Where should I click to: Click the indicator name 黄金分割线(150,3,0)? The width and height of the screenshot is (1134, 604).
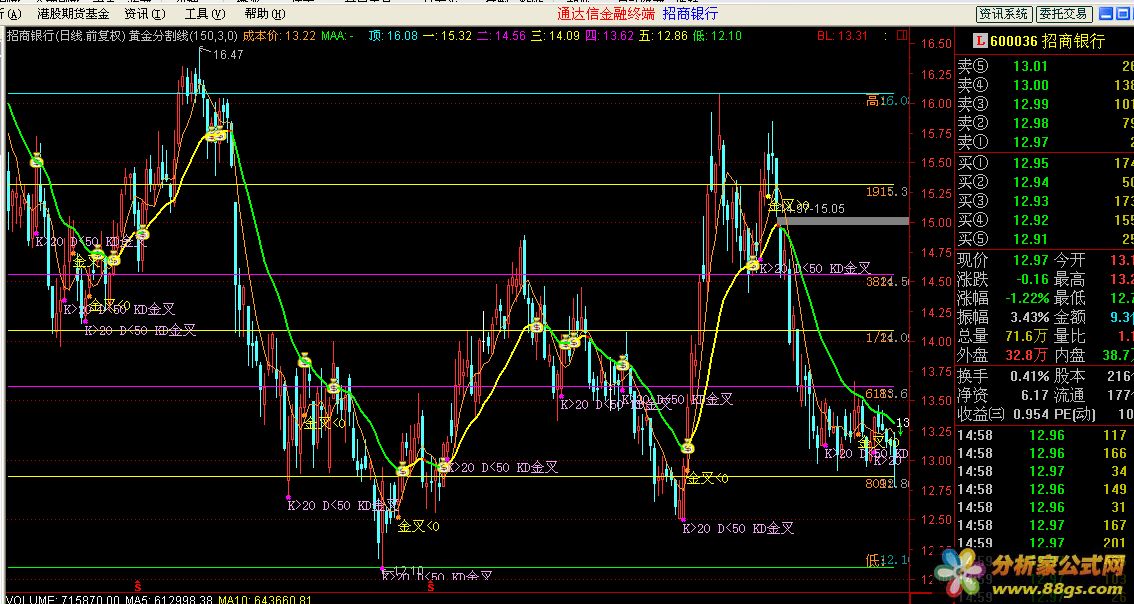(x=183, y=35)
